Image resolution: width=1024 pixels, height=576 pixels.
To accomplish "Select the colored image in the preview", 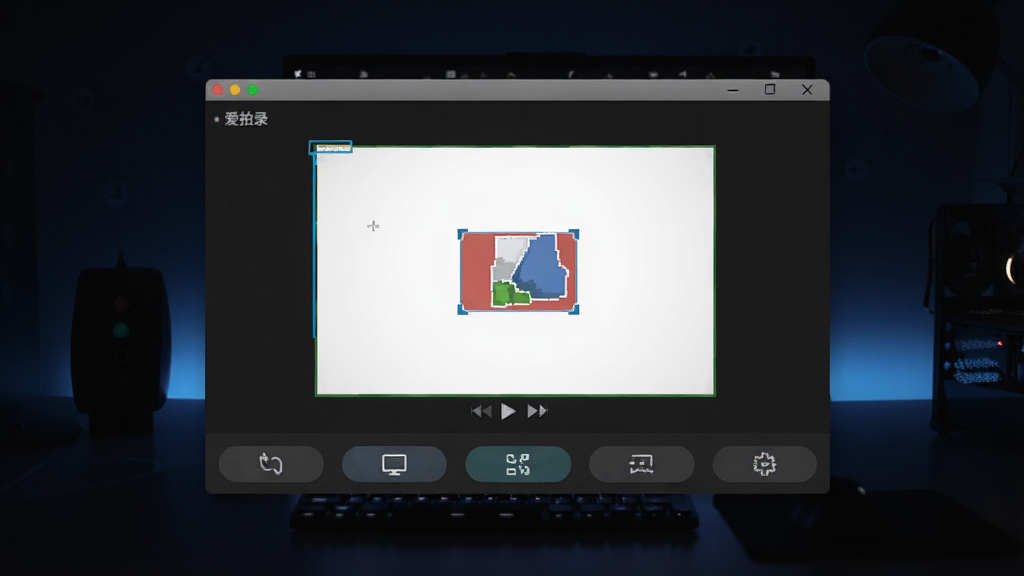I will coord(518,271).
